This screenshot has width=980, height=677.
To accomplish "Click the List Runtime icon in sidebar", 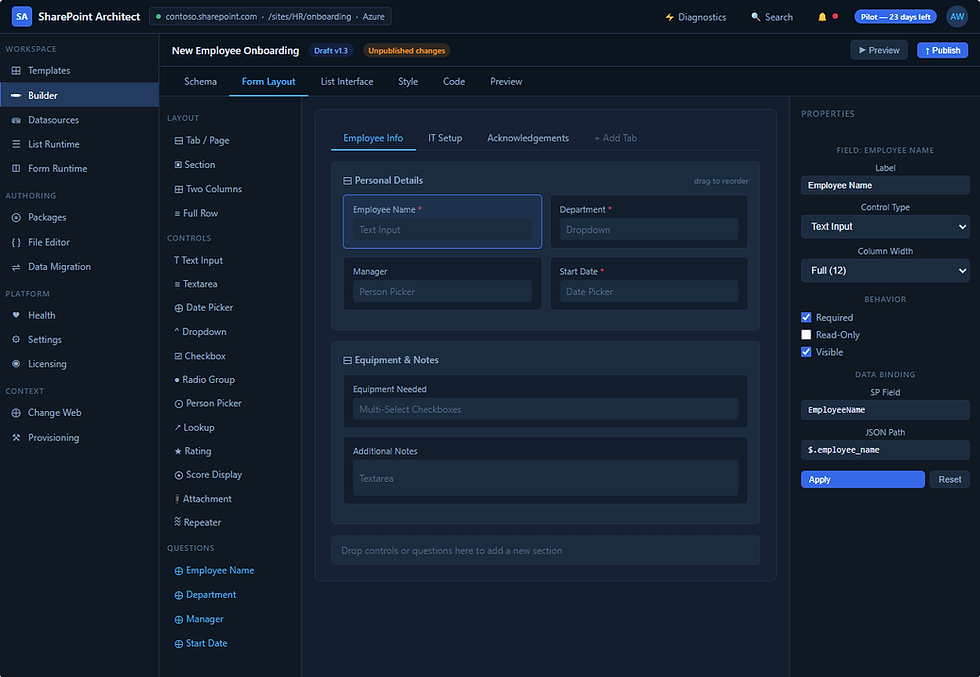I will pos(16,144).
